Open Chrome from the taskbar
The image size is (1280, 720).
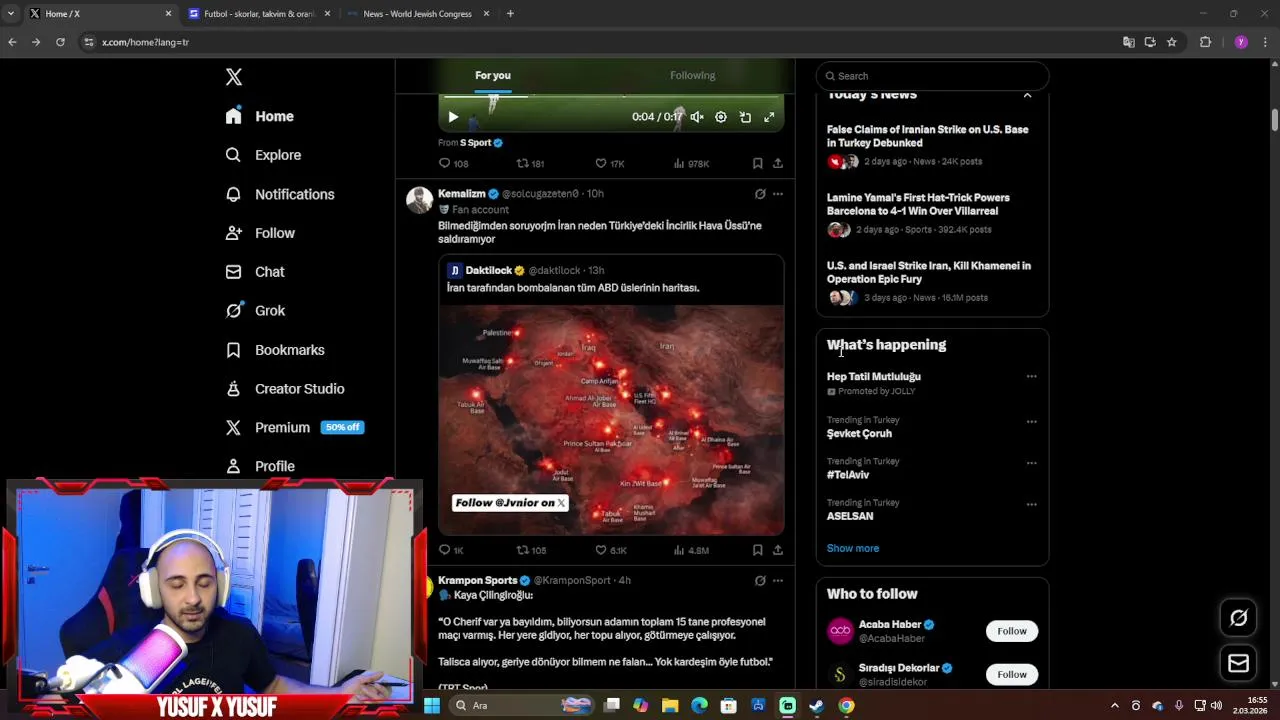tap(846, 705)
